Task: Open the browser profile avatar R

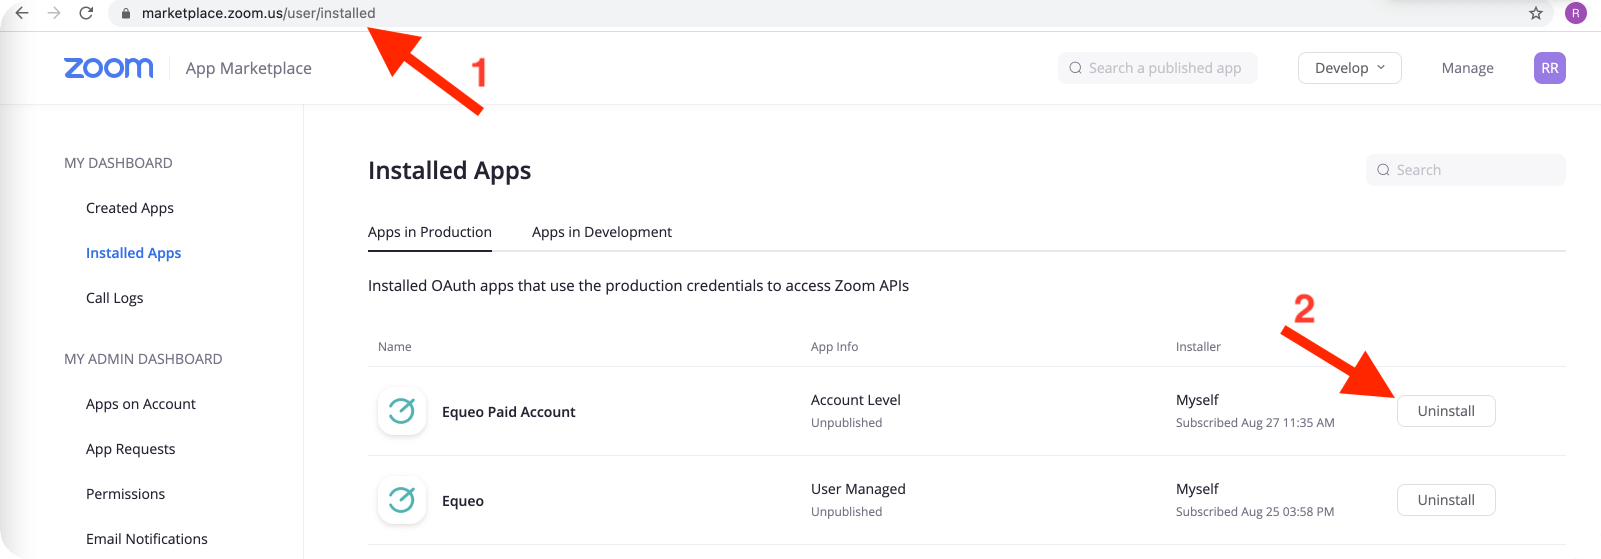Action: (1576, 13)
